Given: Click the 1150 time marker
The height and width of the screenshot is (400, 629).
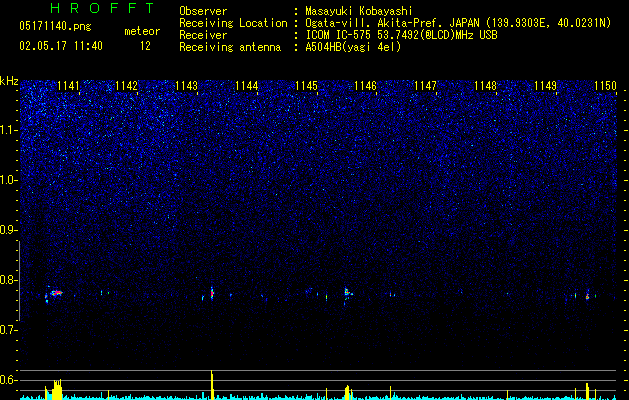Looking at the screenshot, I should pos(605,86).
